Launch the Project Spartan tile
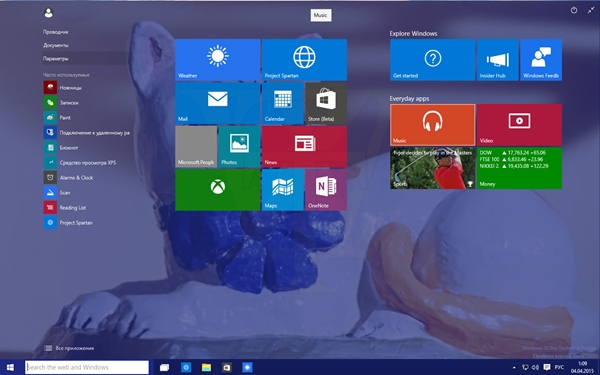 coord(304,59)
